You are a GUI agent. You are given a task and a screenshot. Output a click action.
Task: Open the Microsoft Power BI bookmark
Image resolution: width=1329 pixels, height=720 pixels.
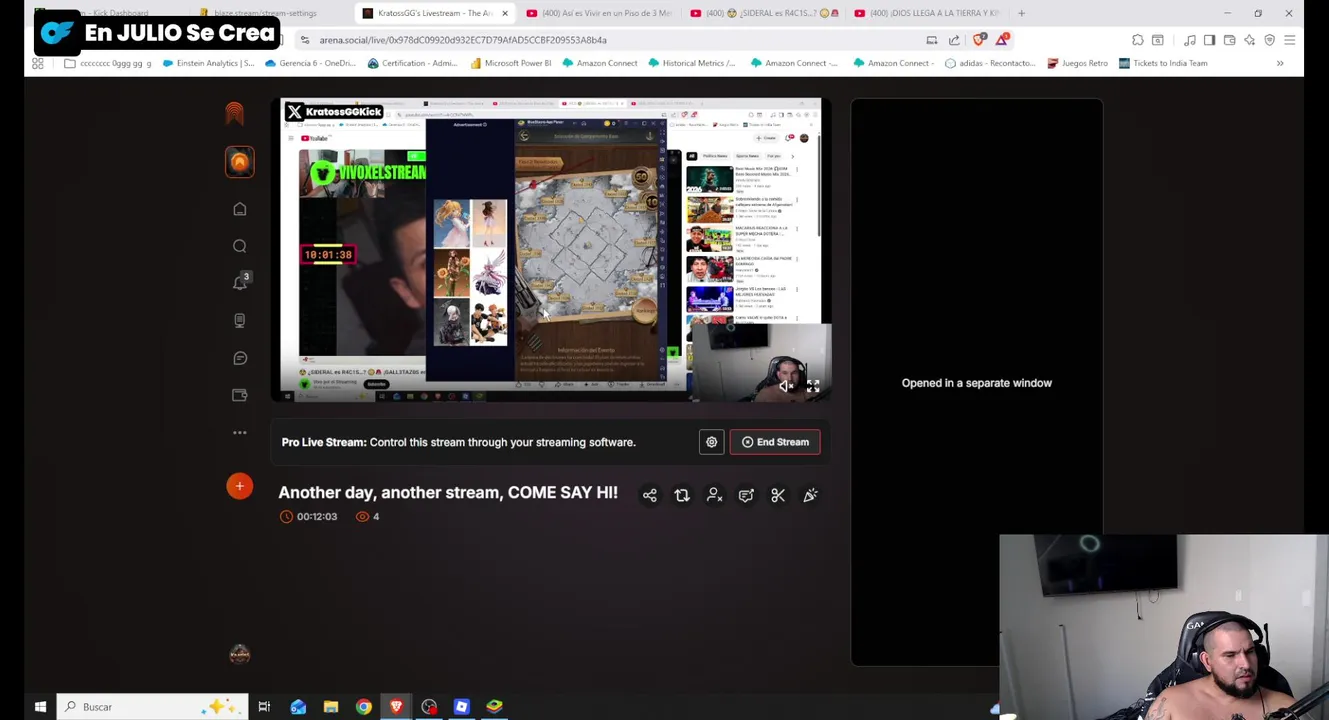pos(510,63)
